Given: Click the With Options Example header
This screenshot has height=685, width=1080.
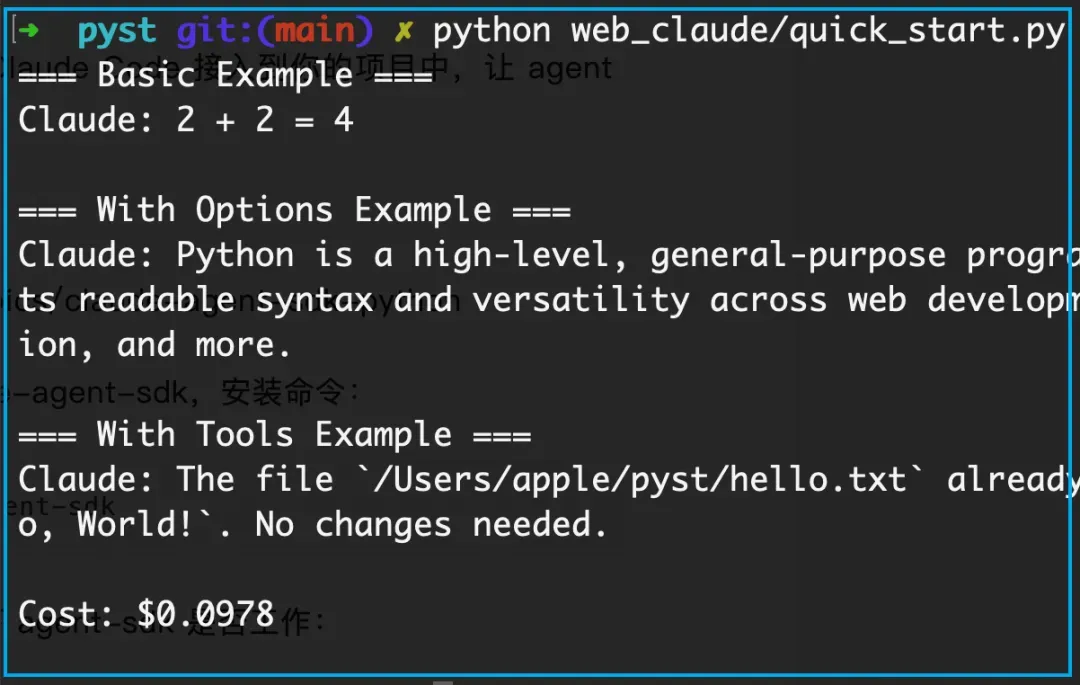Looking at the screenshot, I should coord(294,210).
